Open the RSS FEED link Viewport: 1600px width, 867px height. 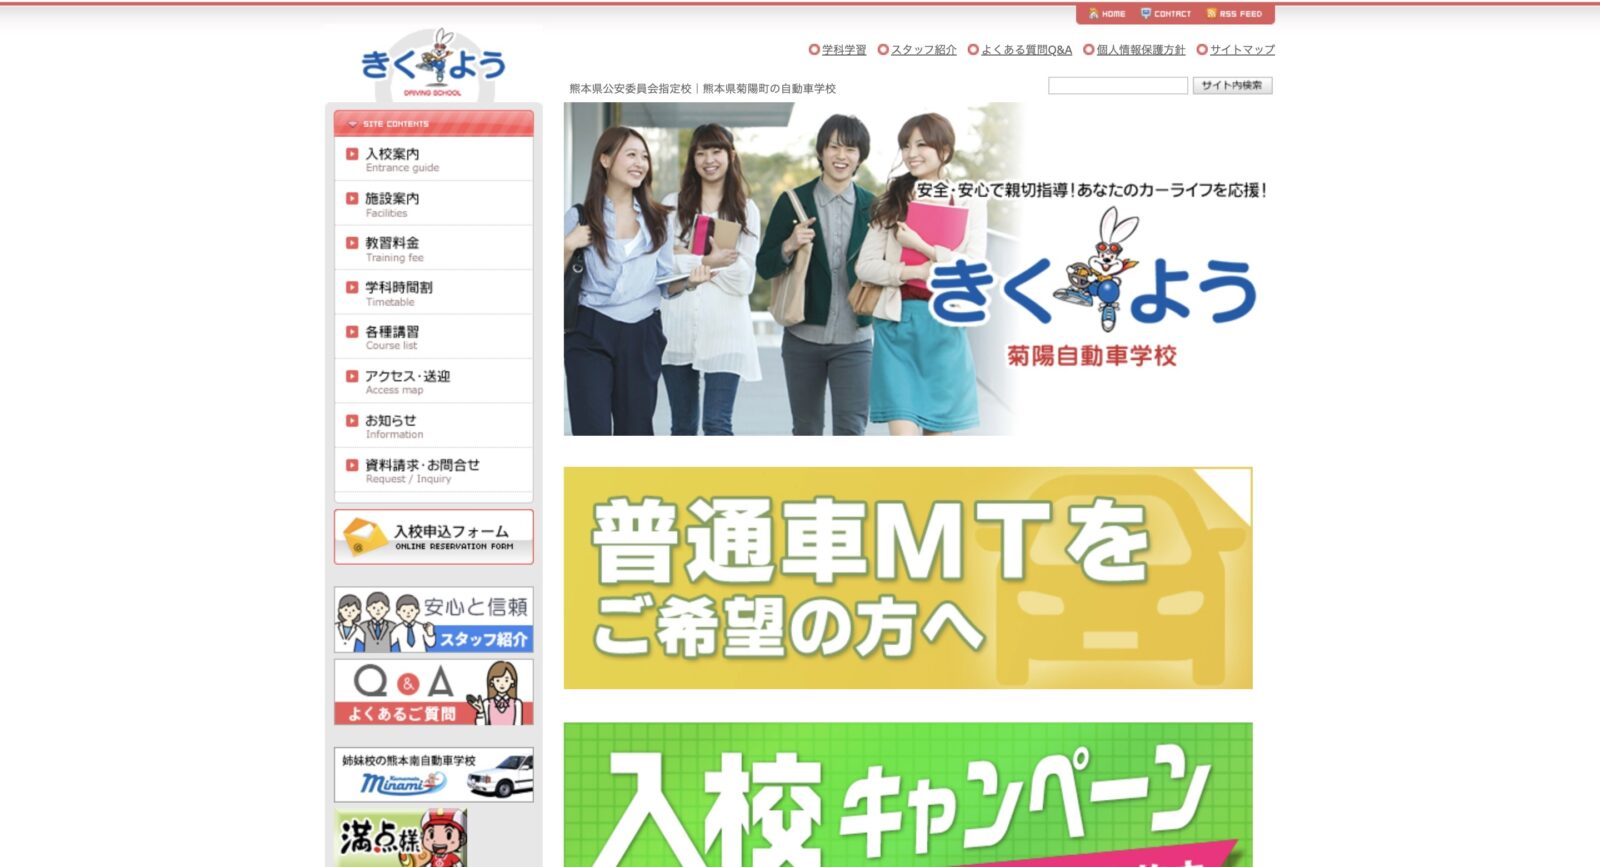[x=1235, y=14]
